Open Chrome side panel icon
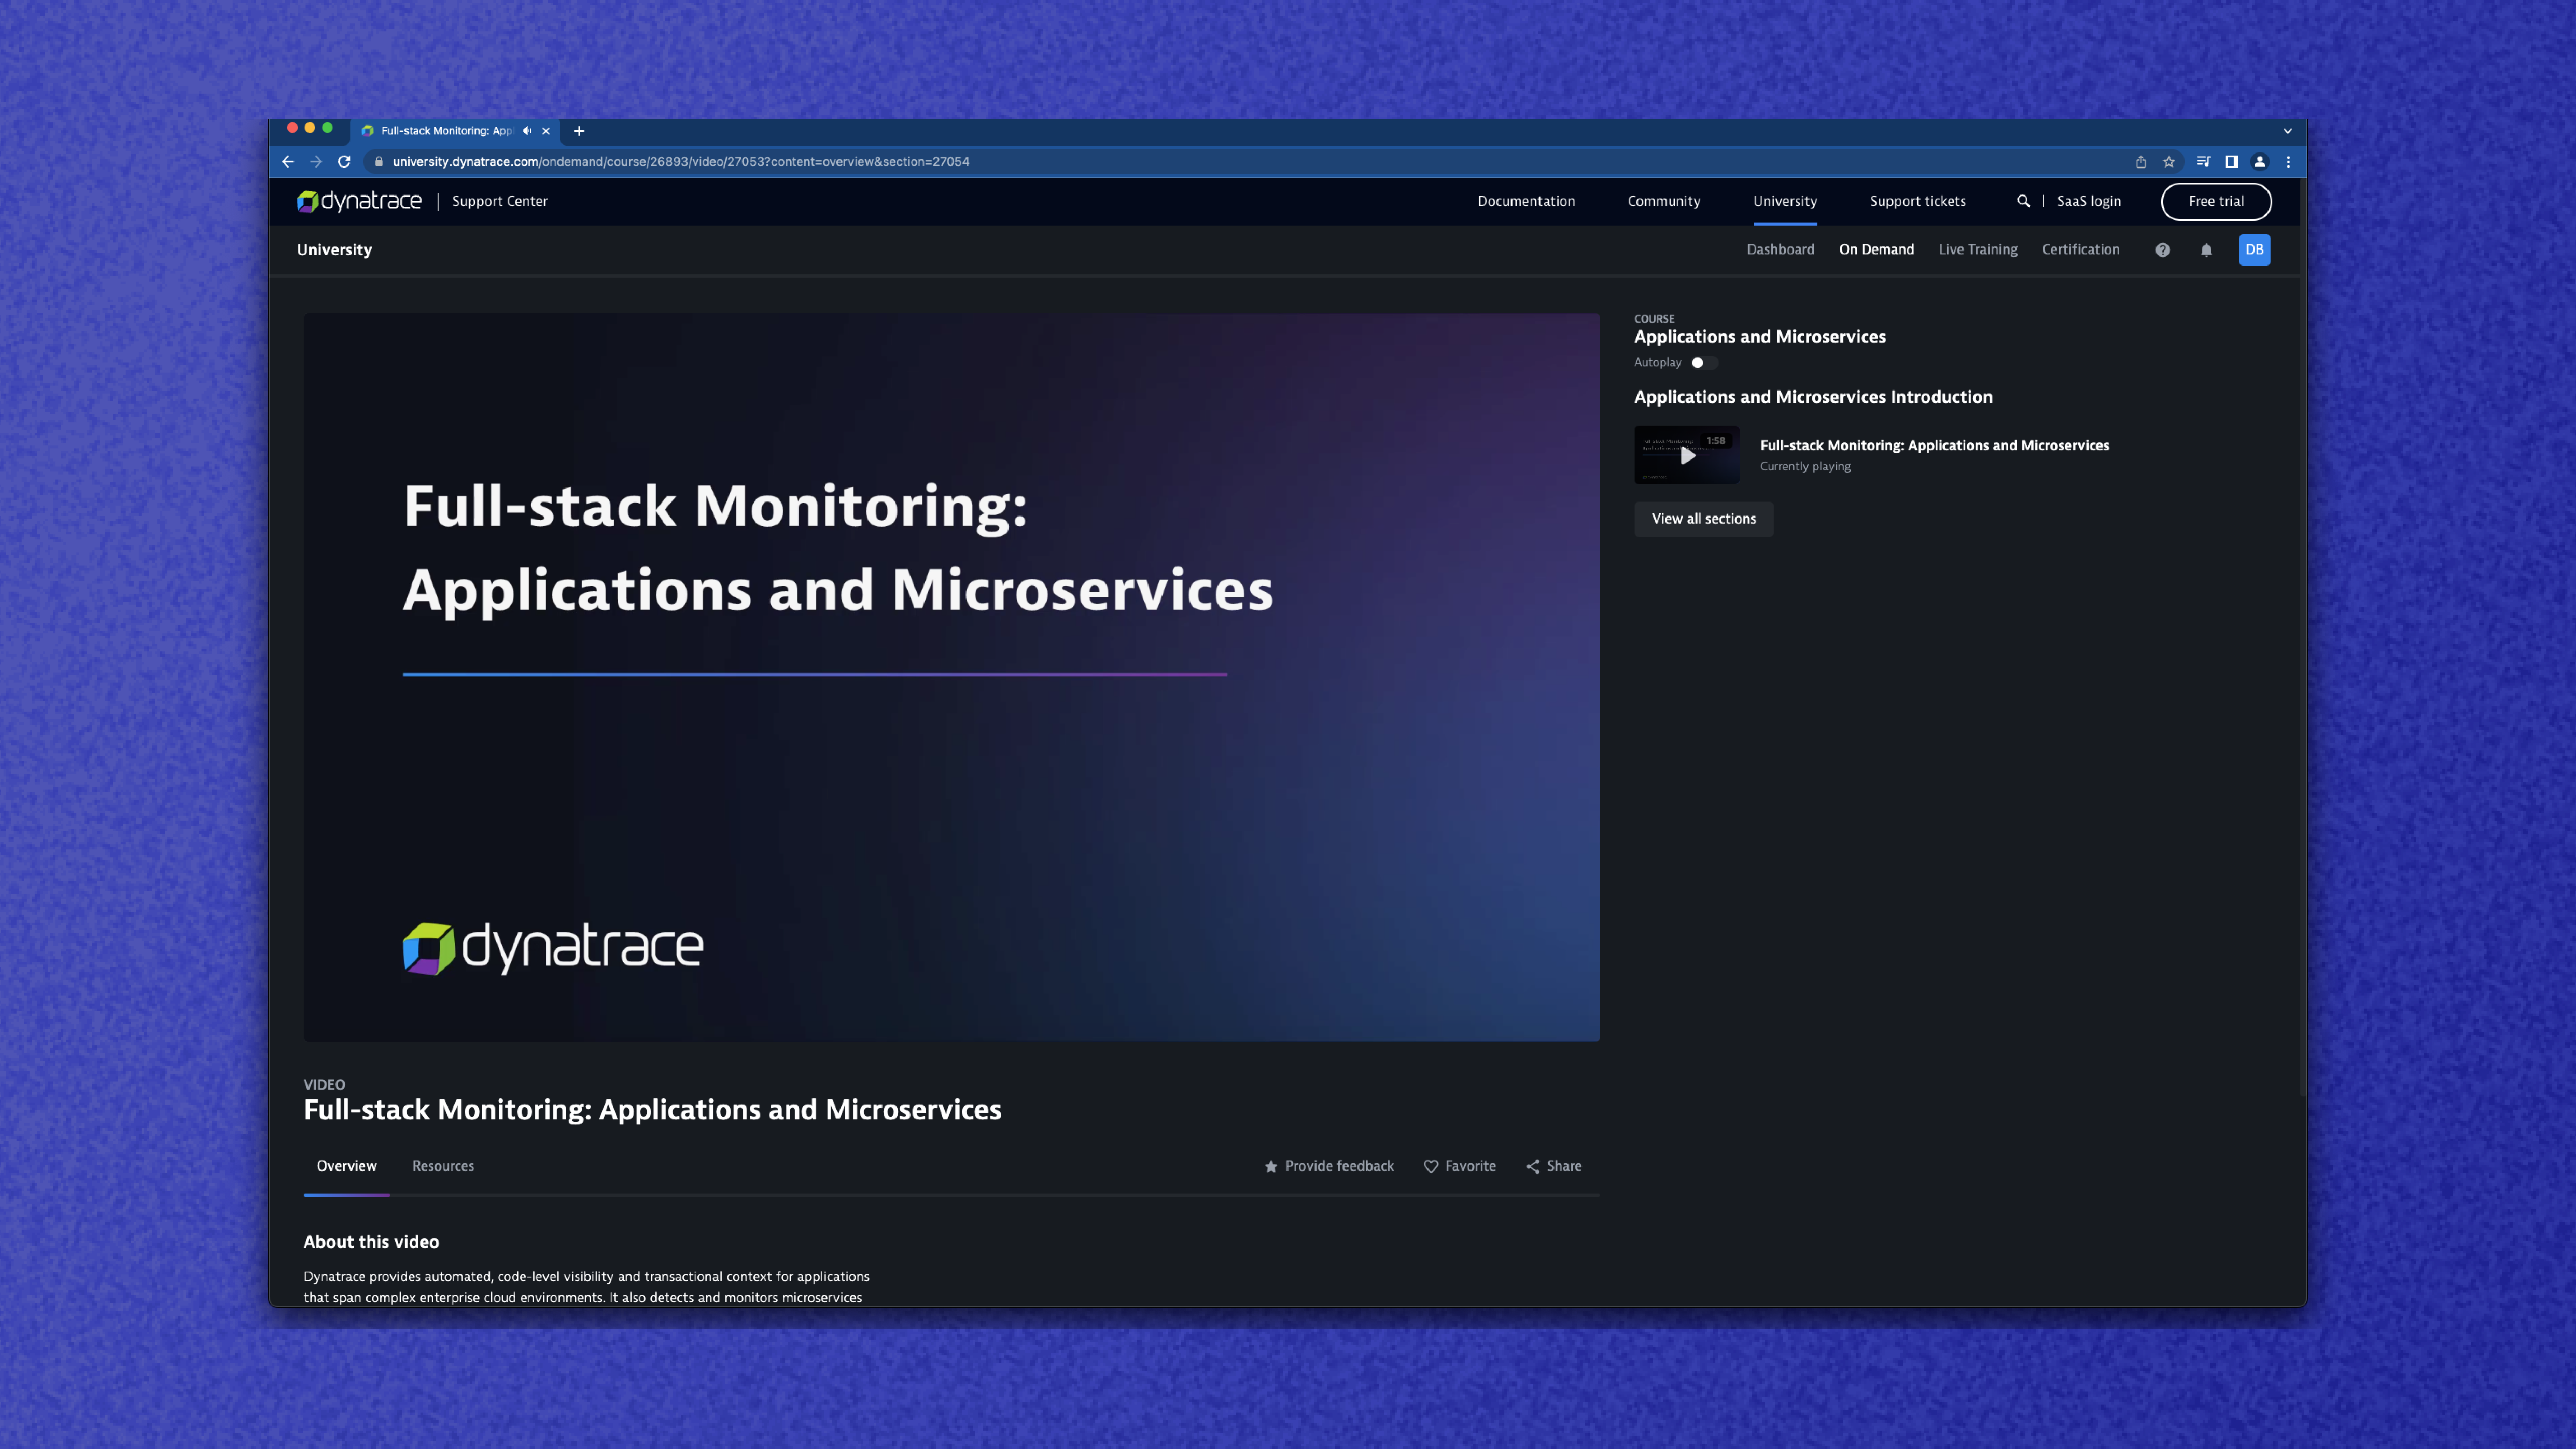Image resolution: width=2576 pixels, height=1449 pixels. tap(2231, 162)
